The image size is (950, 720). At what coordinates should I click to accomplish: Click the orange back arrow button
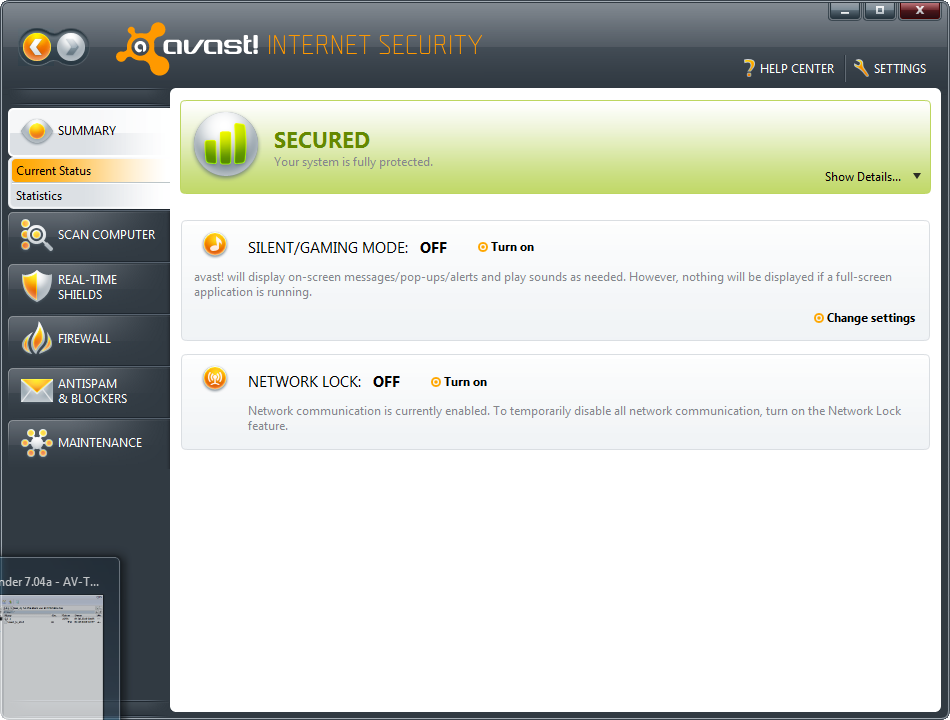tap(37, 46)
